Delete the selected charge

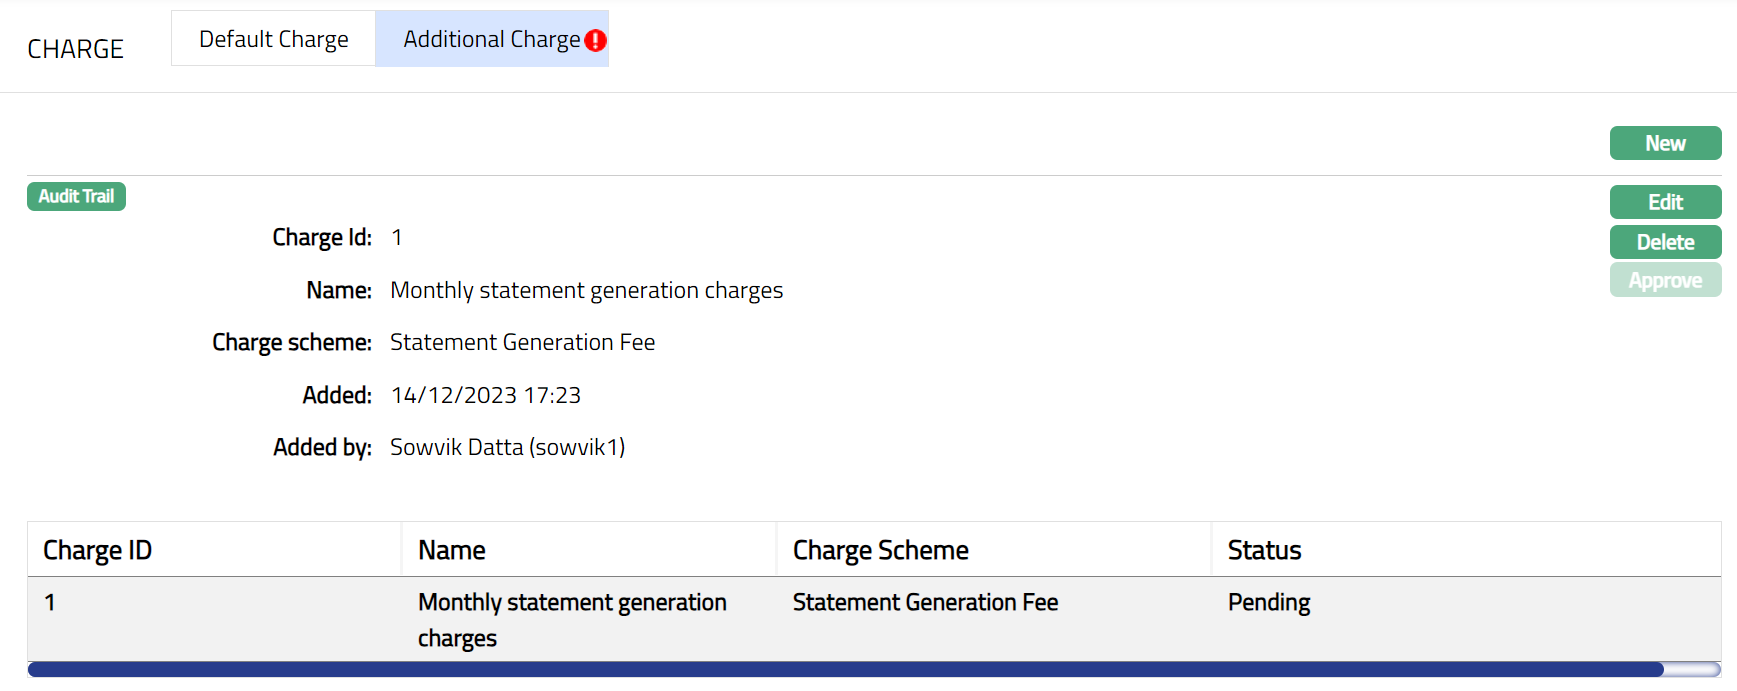coord(1664,242)
